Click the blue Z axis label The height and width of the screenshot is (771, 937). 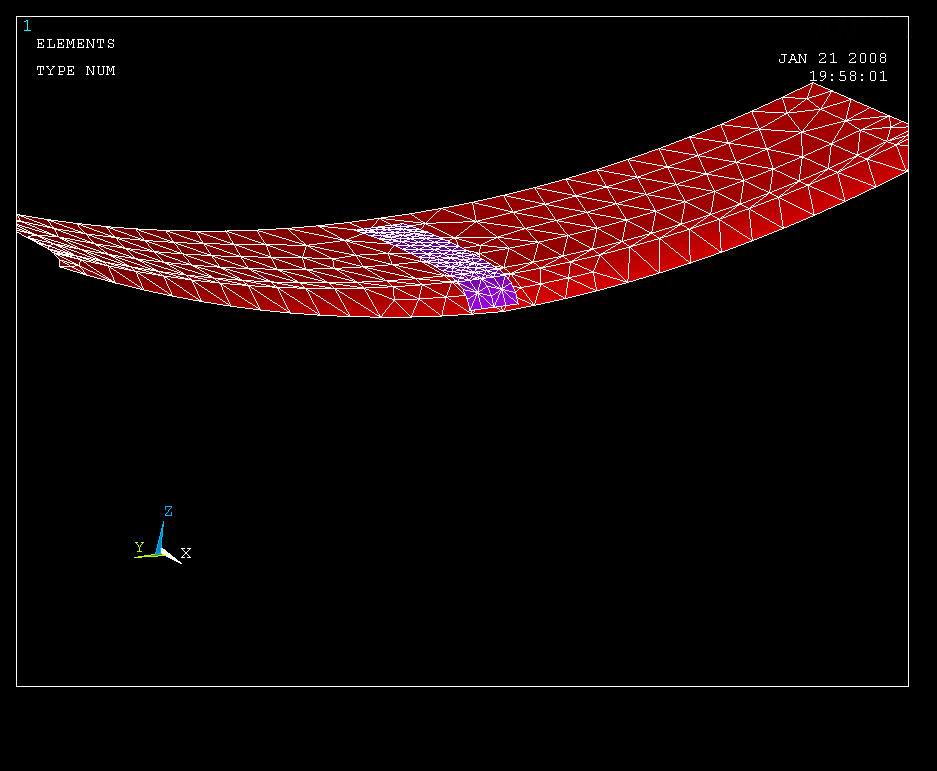(169, 511)
